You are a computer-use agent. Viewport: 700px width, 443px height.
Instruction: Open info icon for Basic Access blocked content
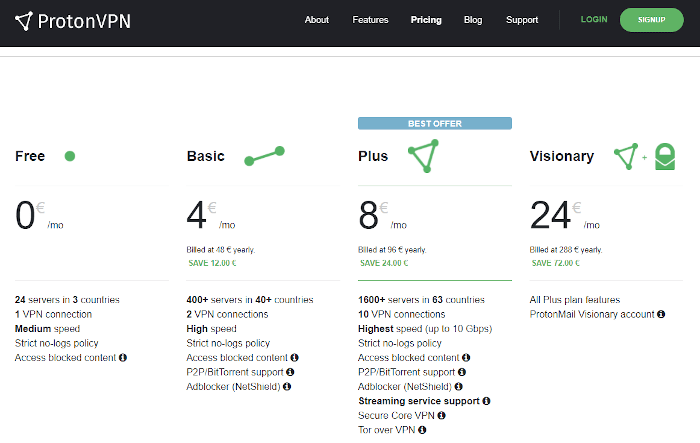294,358
